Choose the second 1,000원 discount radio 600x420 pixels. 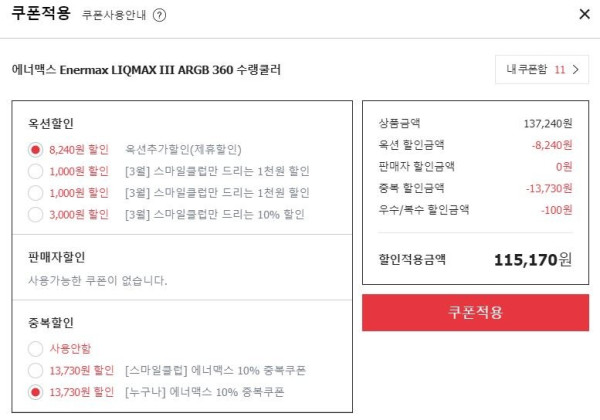pyautogui.click(x=35, y=193)
